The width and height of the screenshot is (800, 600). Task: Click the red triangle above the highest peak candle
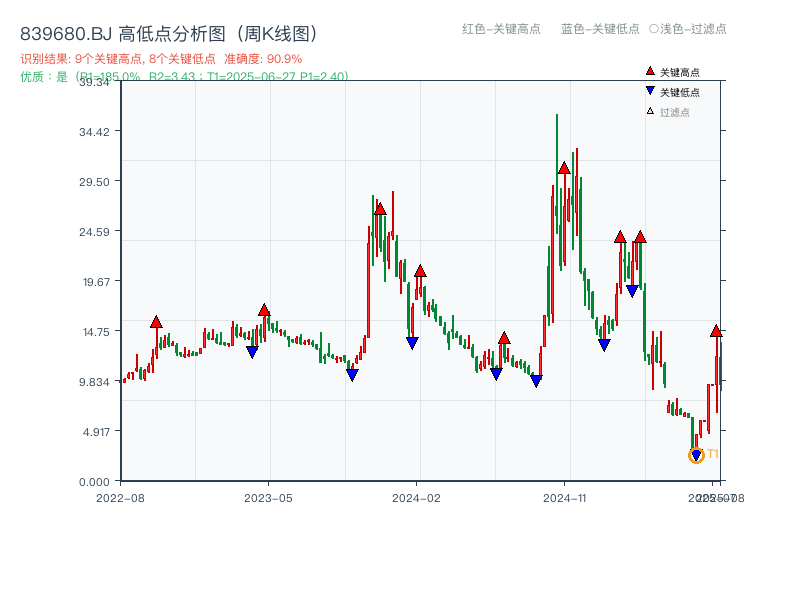tap(564, 170)
